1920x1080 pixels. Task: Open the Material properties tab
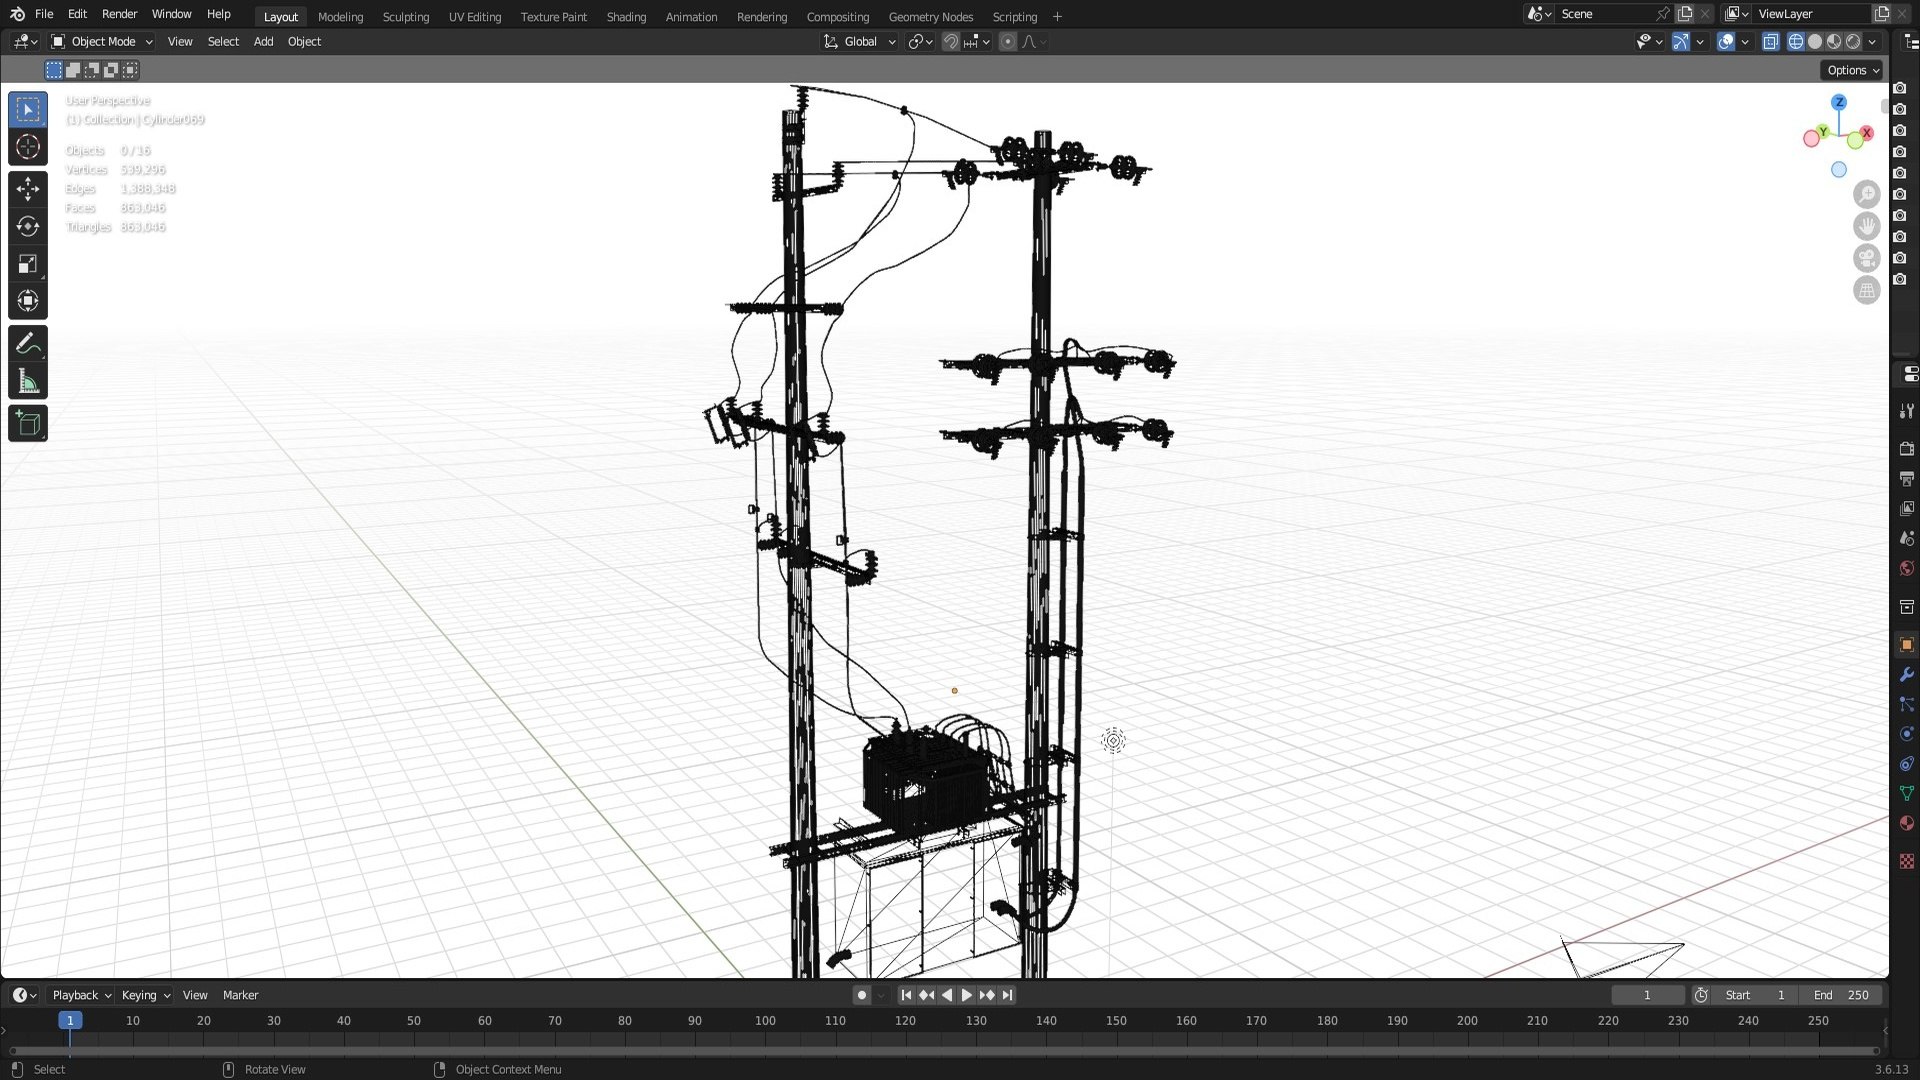1906,823
